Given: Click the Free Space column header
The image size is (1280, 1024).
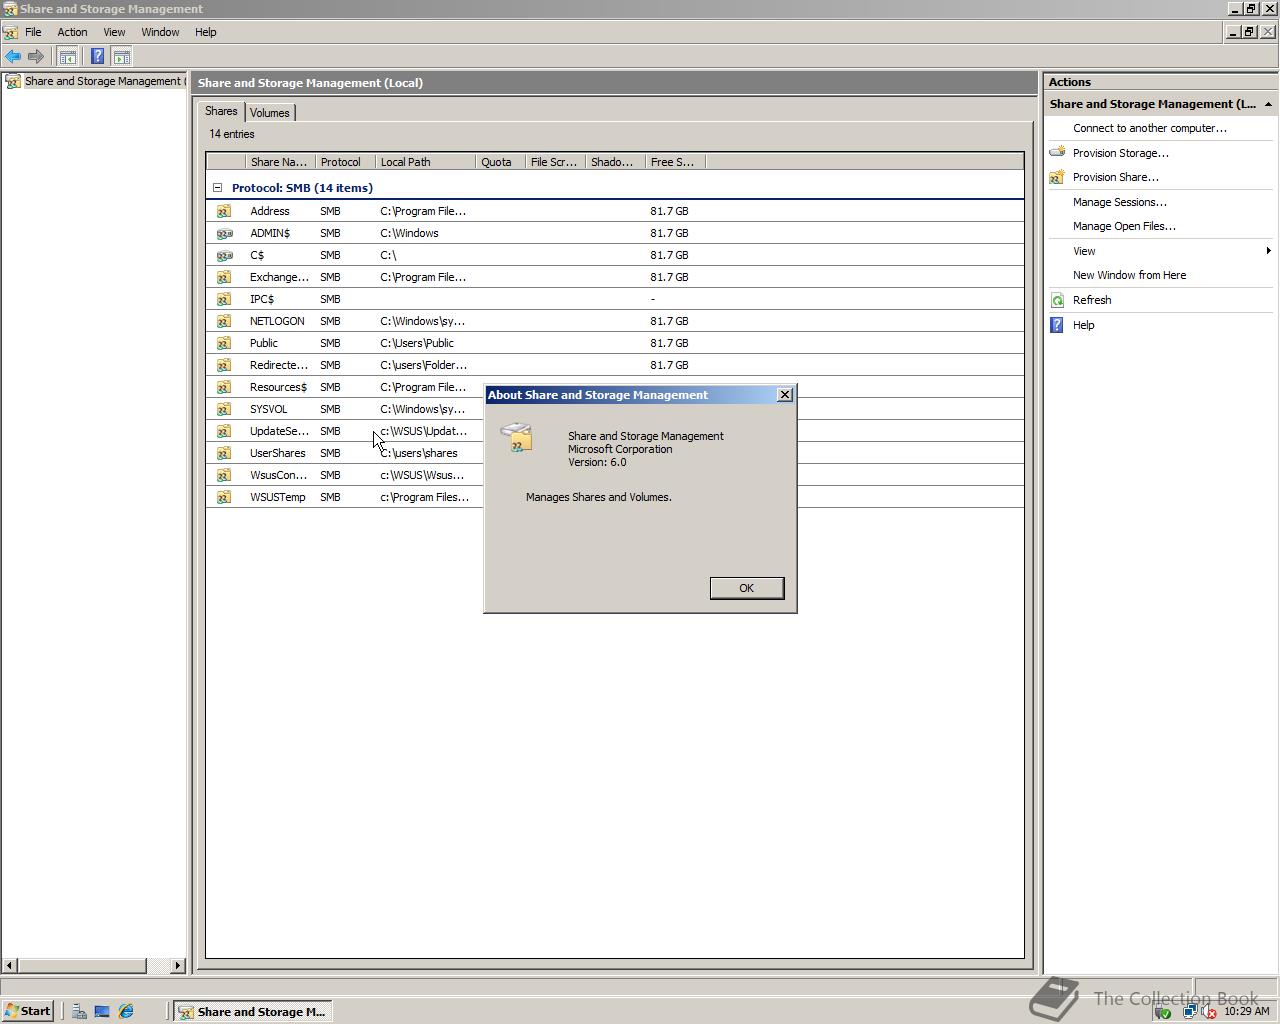Looking at the screenshot, I should tap(675, 161).
